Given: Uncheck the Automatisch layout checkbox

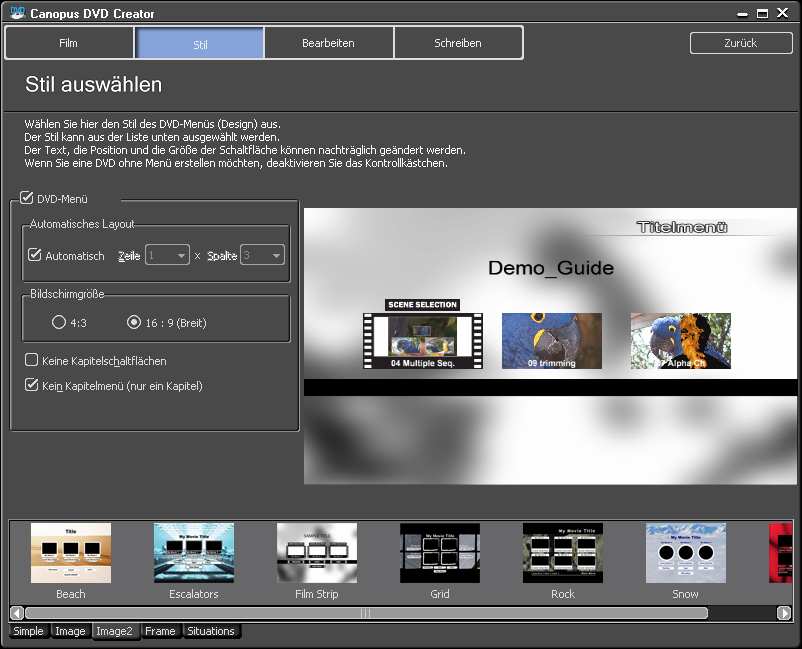Looking at the screenshot, I should pos(35,256).
